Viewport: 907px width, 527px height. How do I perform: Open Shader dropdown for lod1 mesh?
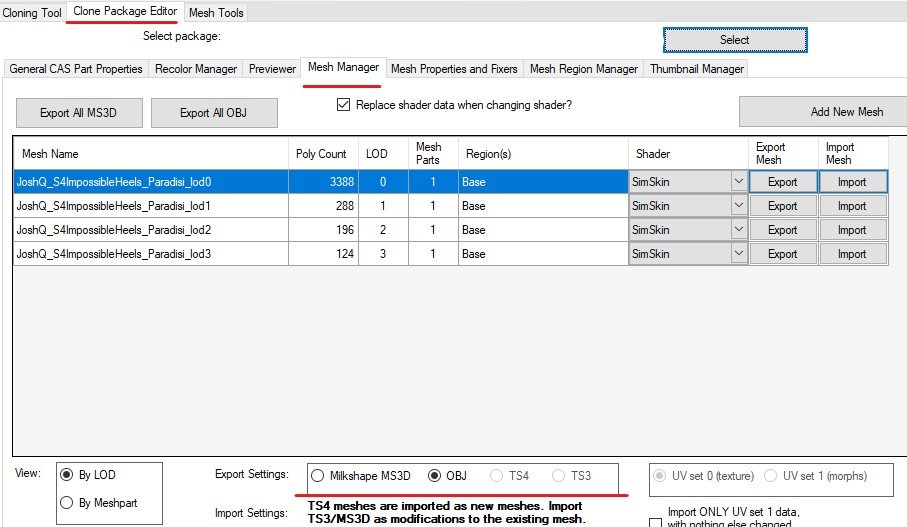click(x=739, y=205)
